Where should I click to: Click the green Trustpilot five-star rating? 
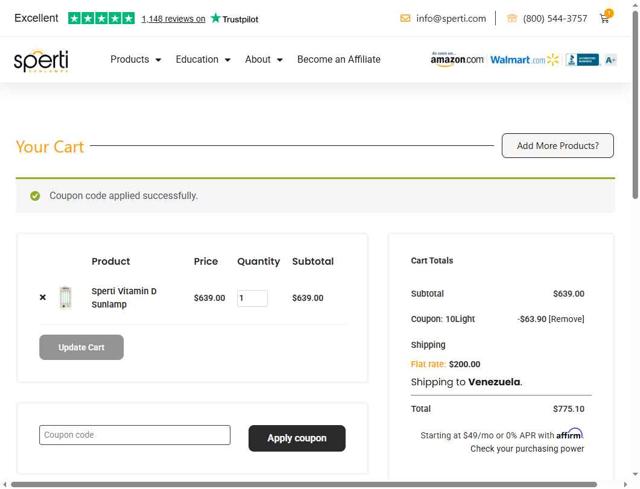[101, 18]
